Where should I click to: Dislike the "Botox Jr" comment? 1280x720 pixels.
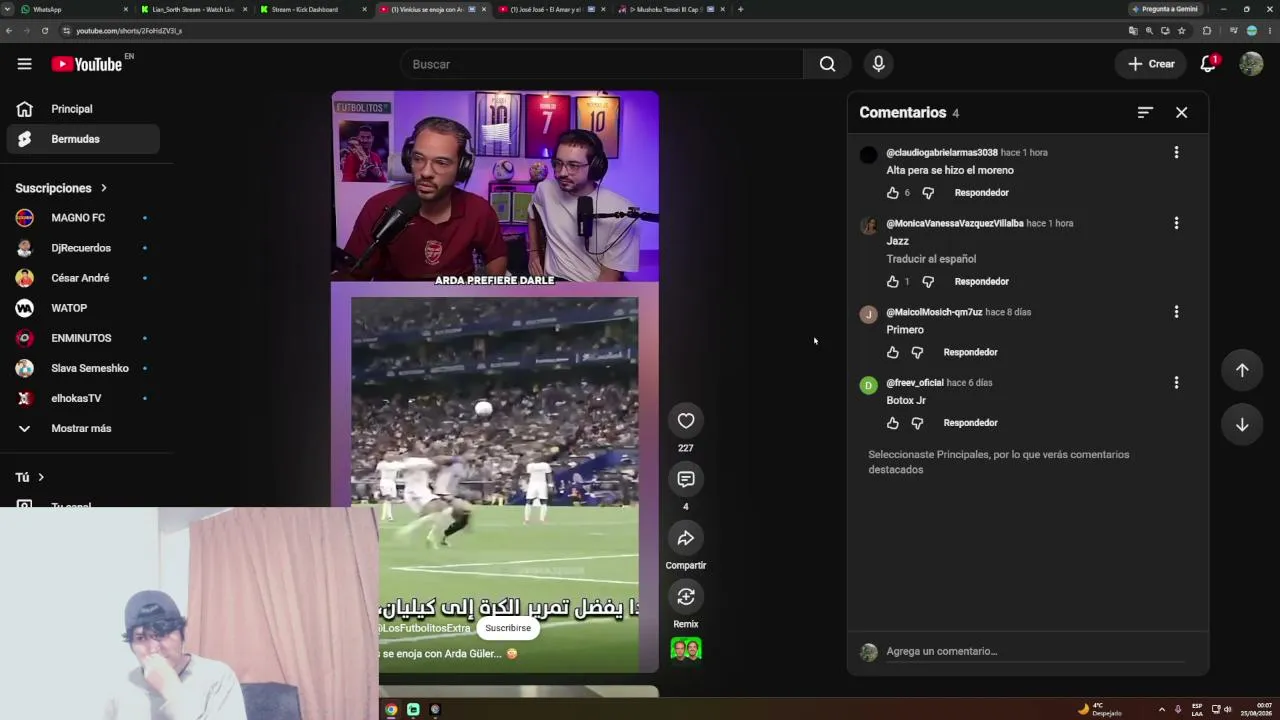click(917, 423)
